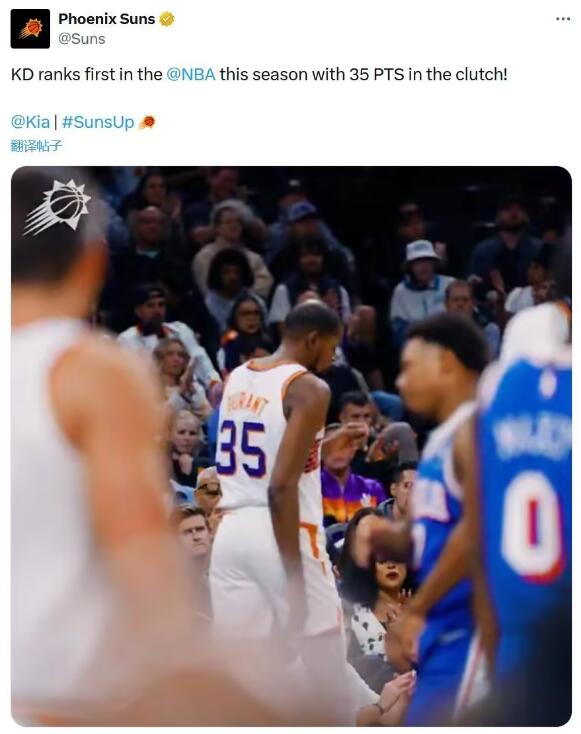581x734 pixels.
Task: Click the #SunsUp hashtag
Action: pyautogui.click(x=98, y=122)
